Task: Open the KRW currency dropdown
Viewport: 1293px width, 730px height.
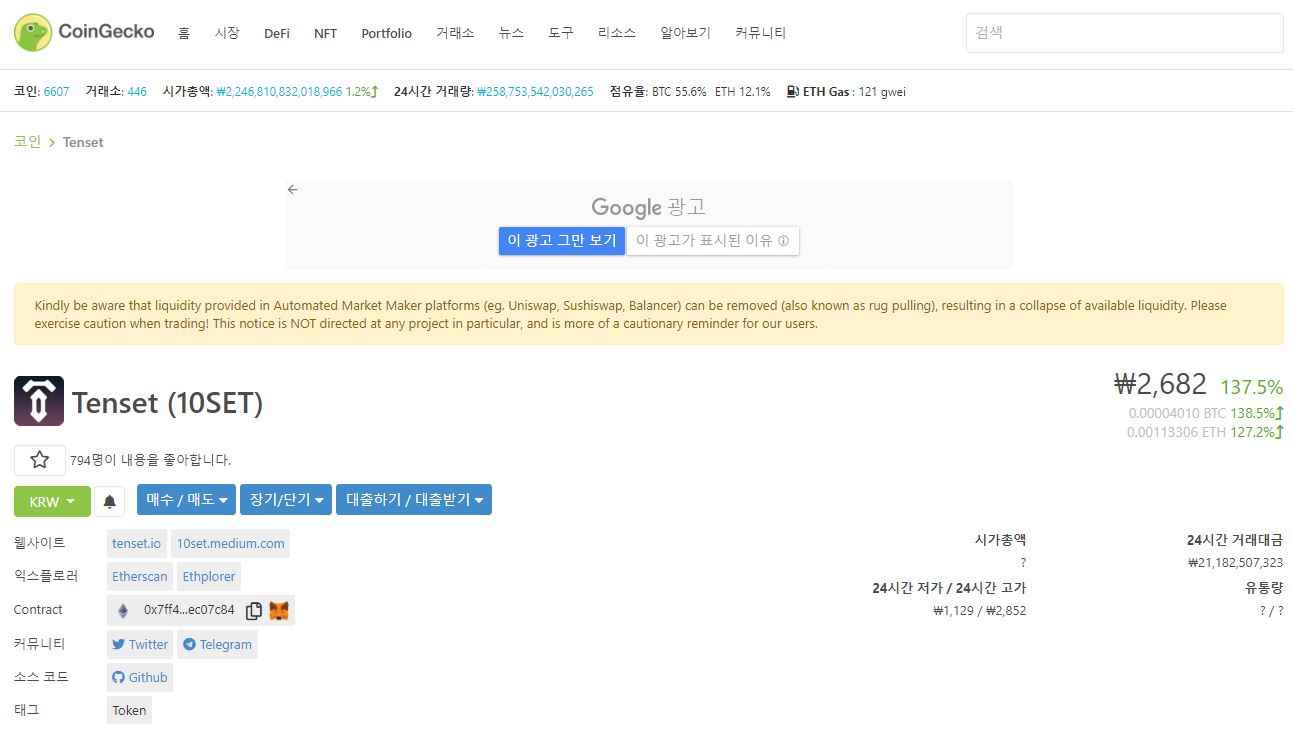Action: tap(52, 502)
